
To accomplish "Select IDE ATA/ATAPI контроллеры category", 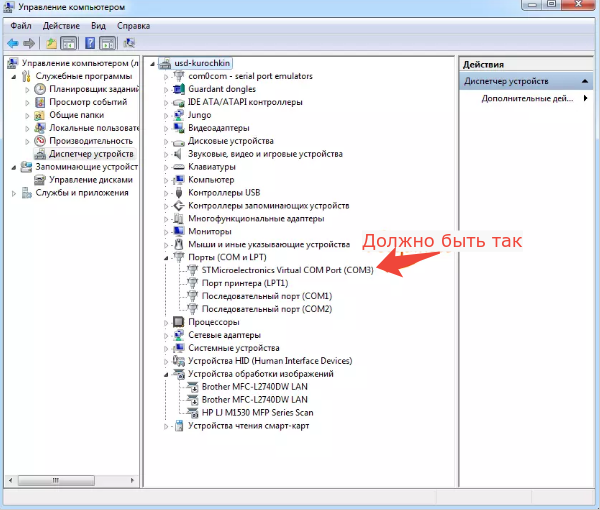I will (245, 102).
